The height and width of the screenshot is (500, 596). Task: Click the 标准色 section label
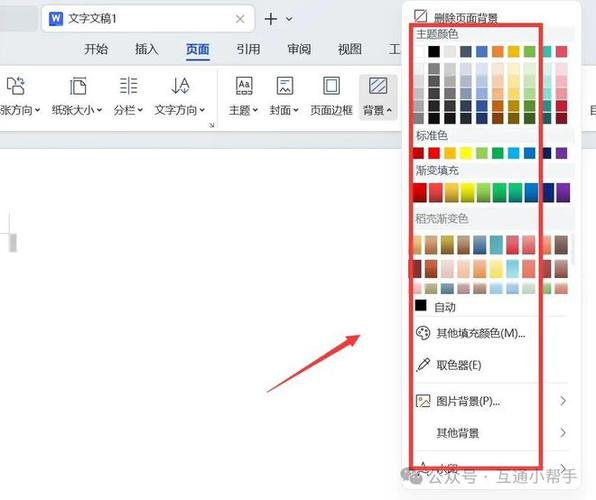pos(431,135)
